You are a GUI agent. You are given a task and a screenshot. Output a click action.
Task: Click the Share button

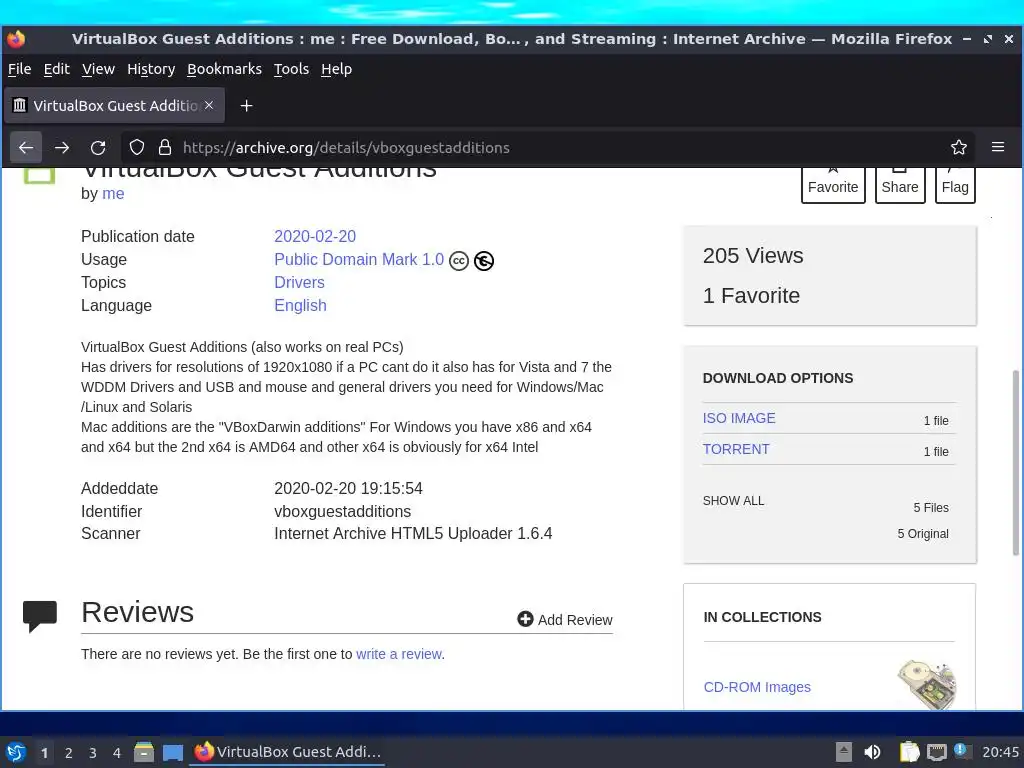tap(900, 185)
